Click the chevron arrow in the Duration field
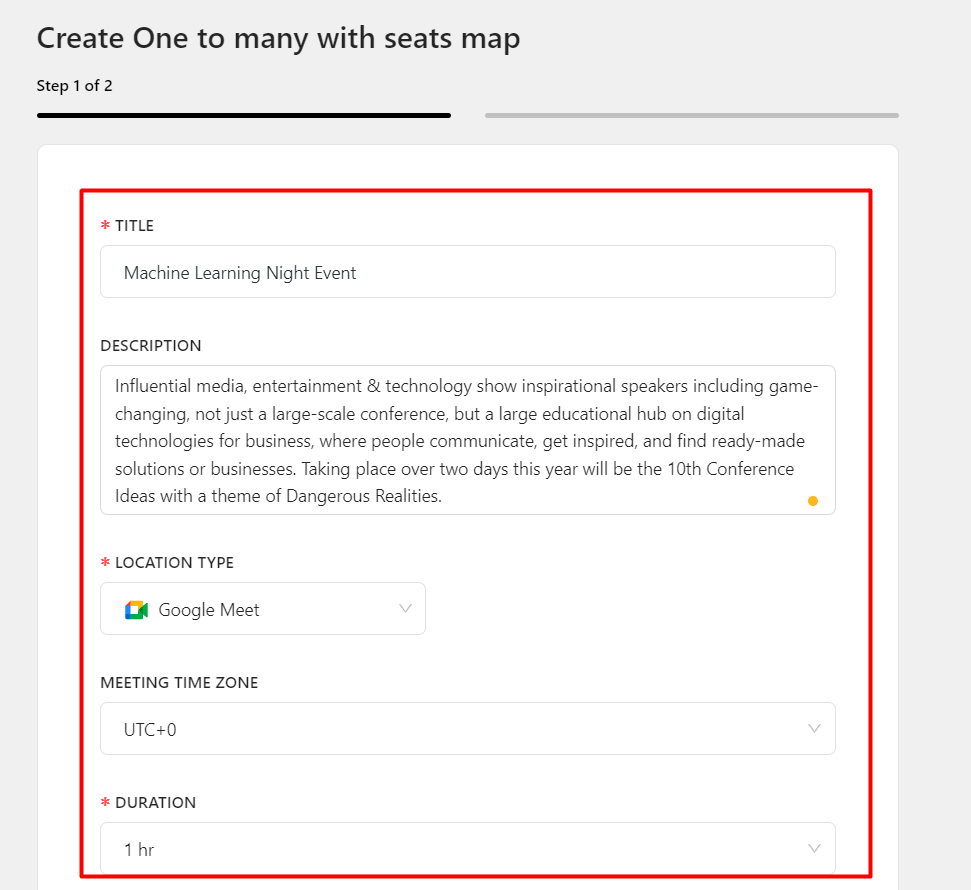The height and width of the screenshot is (890, 971). click(814, 849)
